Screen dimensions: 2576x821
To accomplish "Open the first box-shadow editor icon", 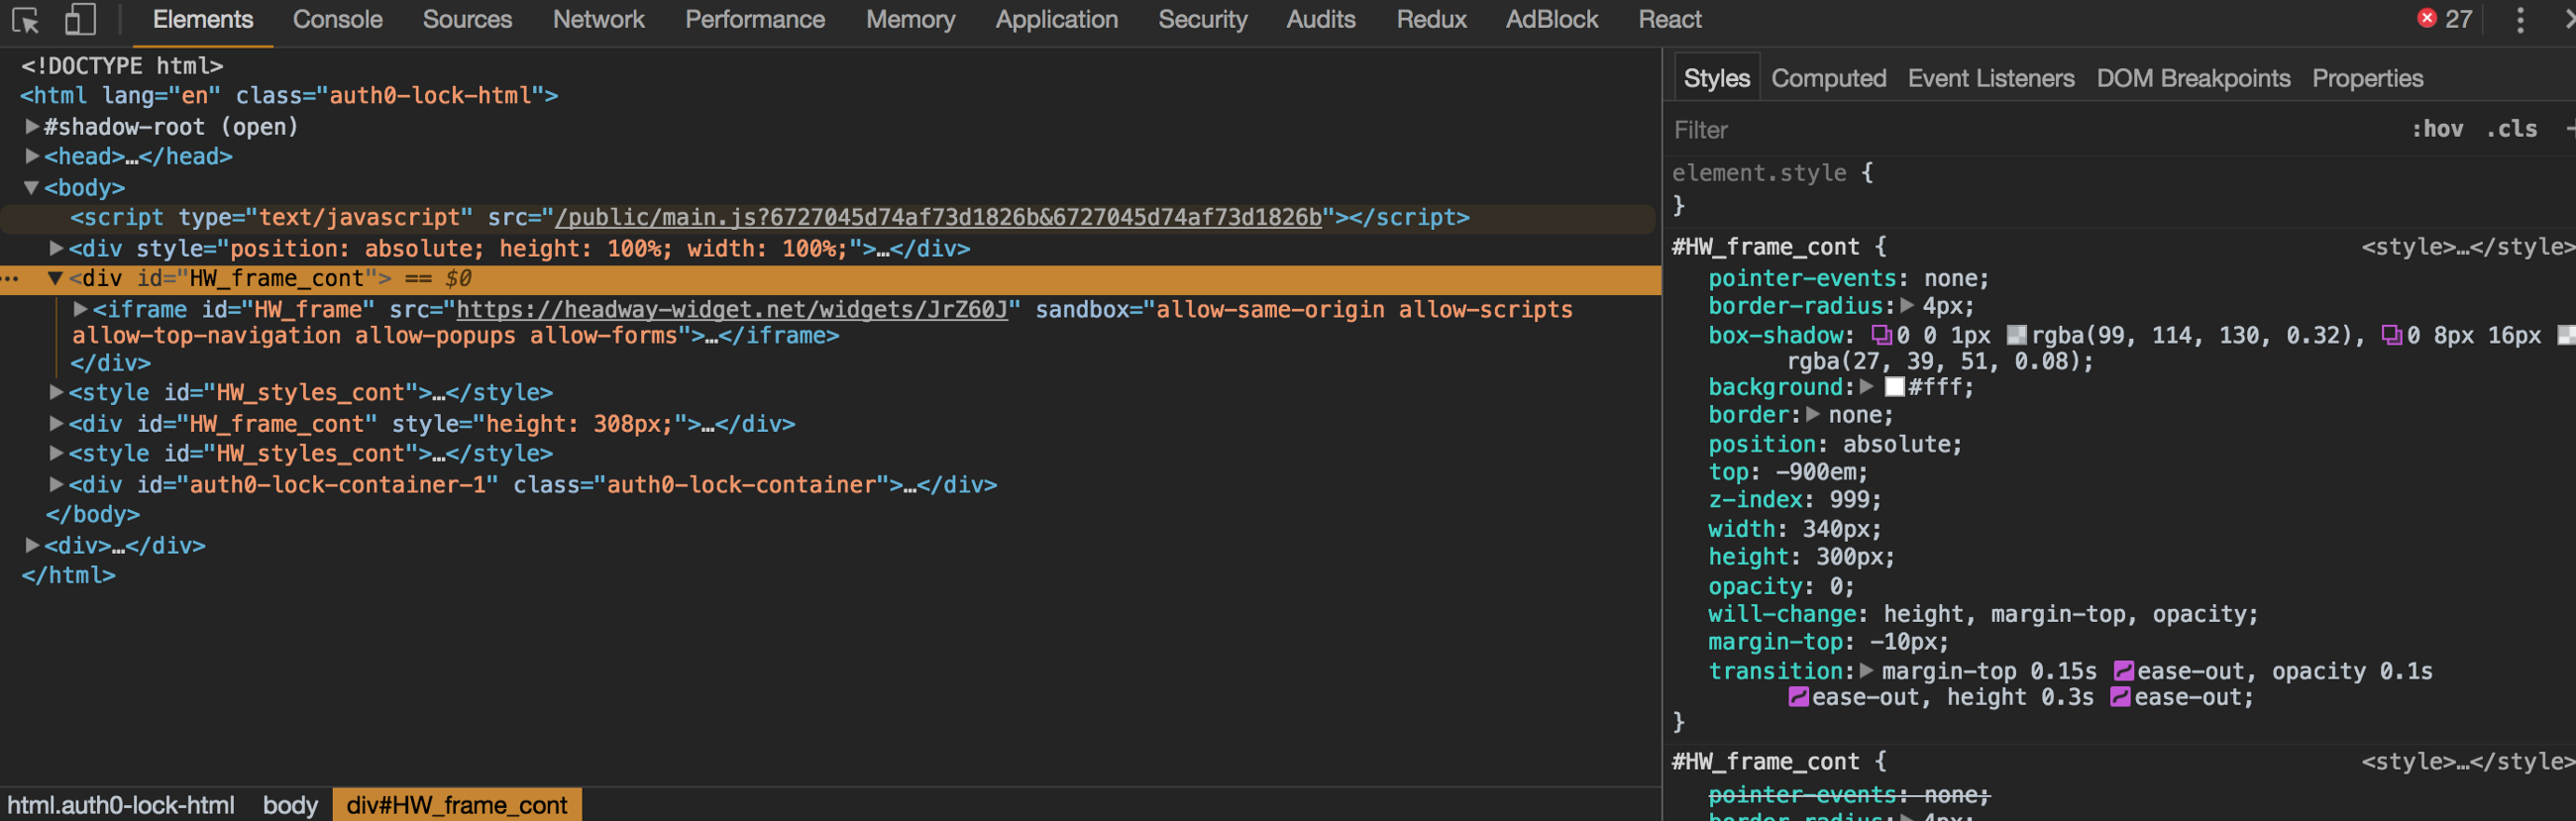I will point(1881,336).
